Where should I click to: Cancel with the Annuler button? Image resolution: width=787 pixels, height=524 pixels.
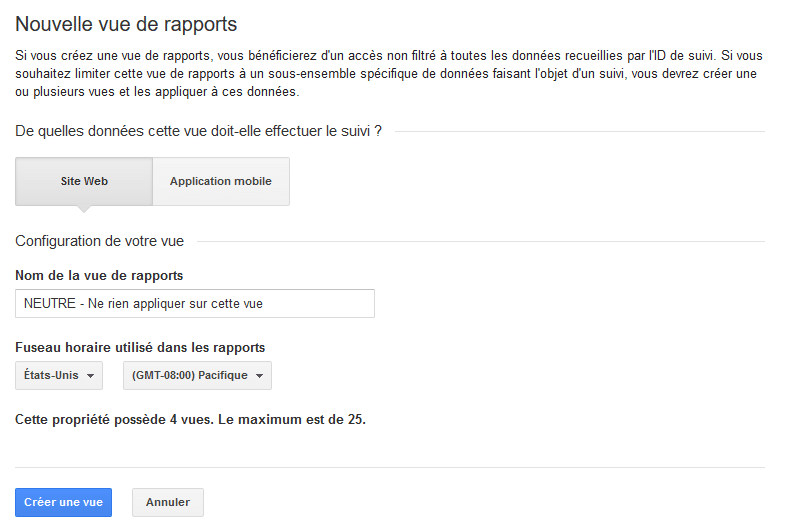(168, 502)
